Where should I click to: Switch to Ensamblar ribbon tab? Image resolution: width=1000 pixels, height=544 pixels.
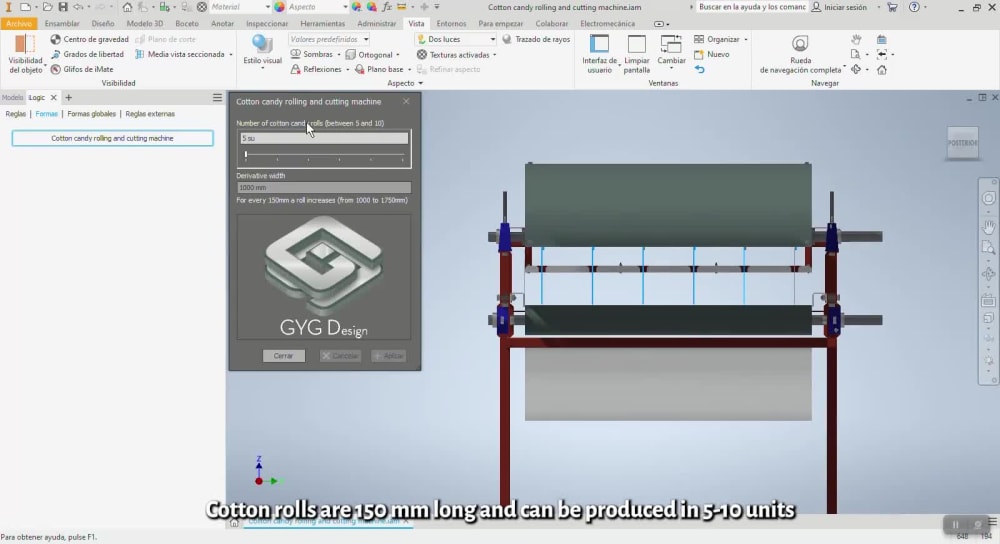62,24
